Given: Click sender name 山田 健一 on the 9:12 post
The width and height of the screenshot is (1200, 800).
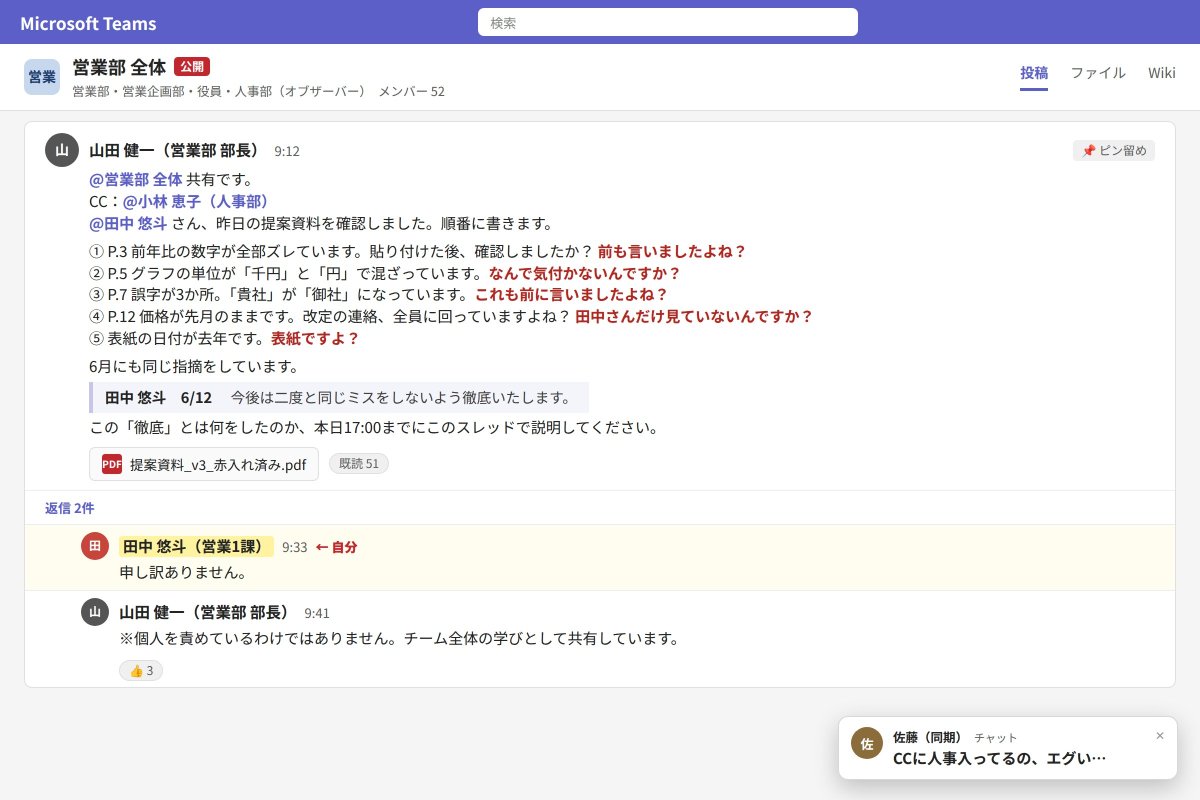Looking at the screenshot, I should pos(174,150).
